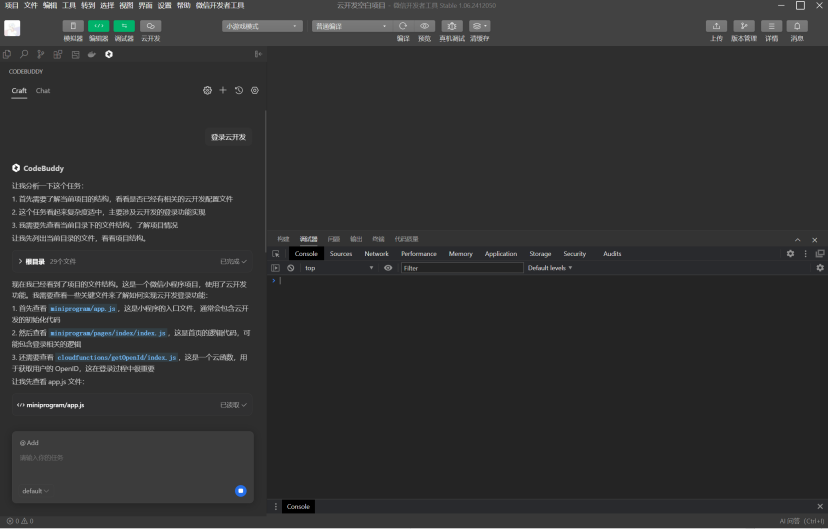Open the 工具 menu

pos(69,5)
